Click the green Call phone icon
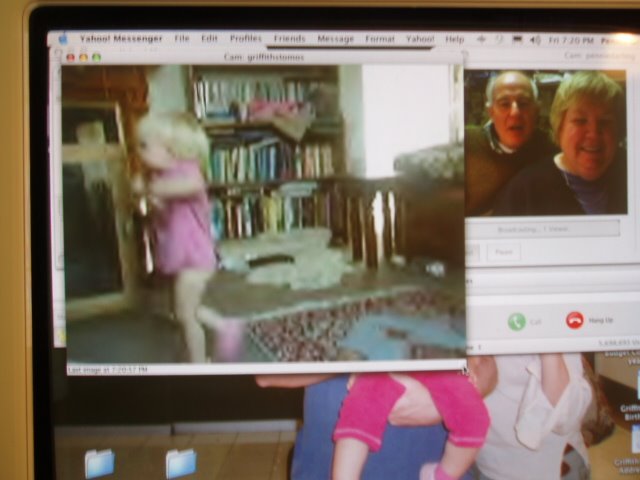640x480 pixels. (516, 322)
